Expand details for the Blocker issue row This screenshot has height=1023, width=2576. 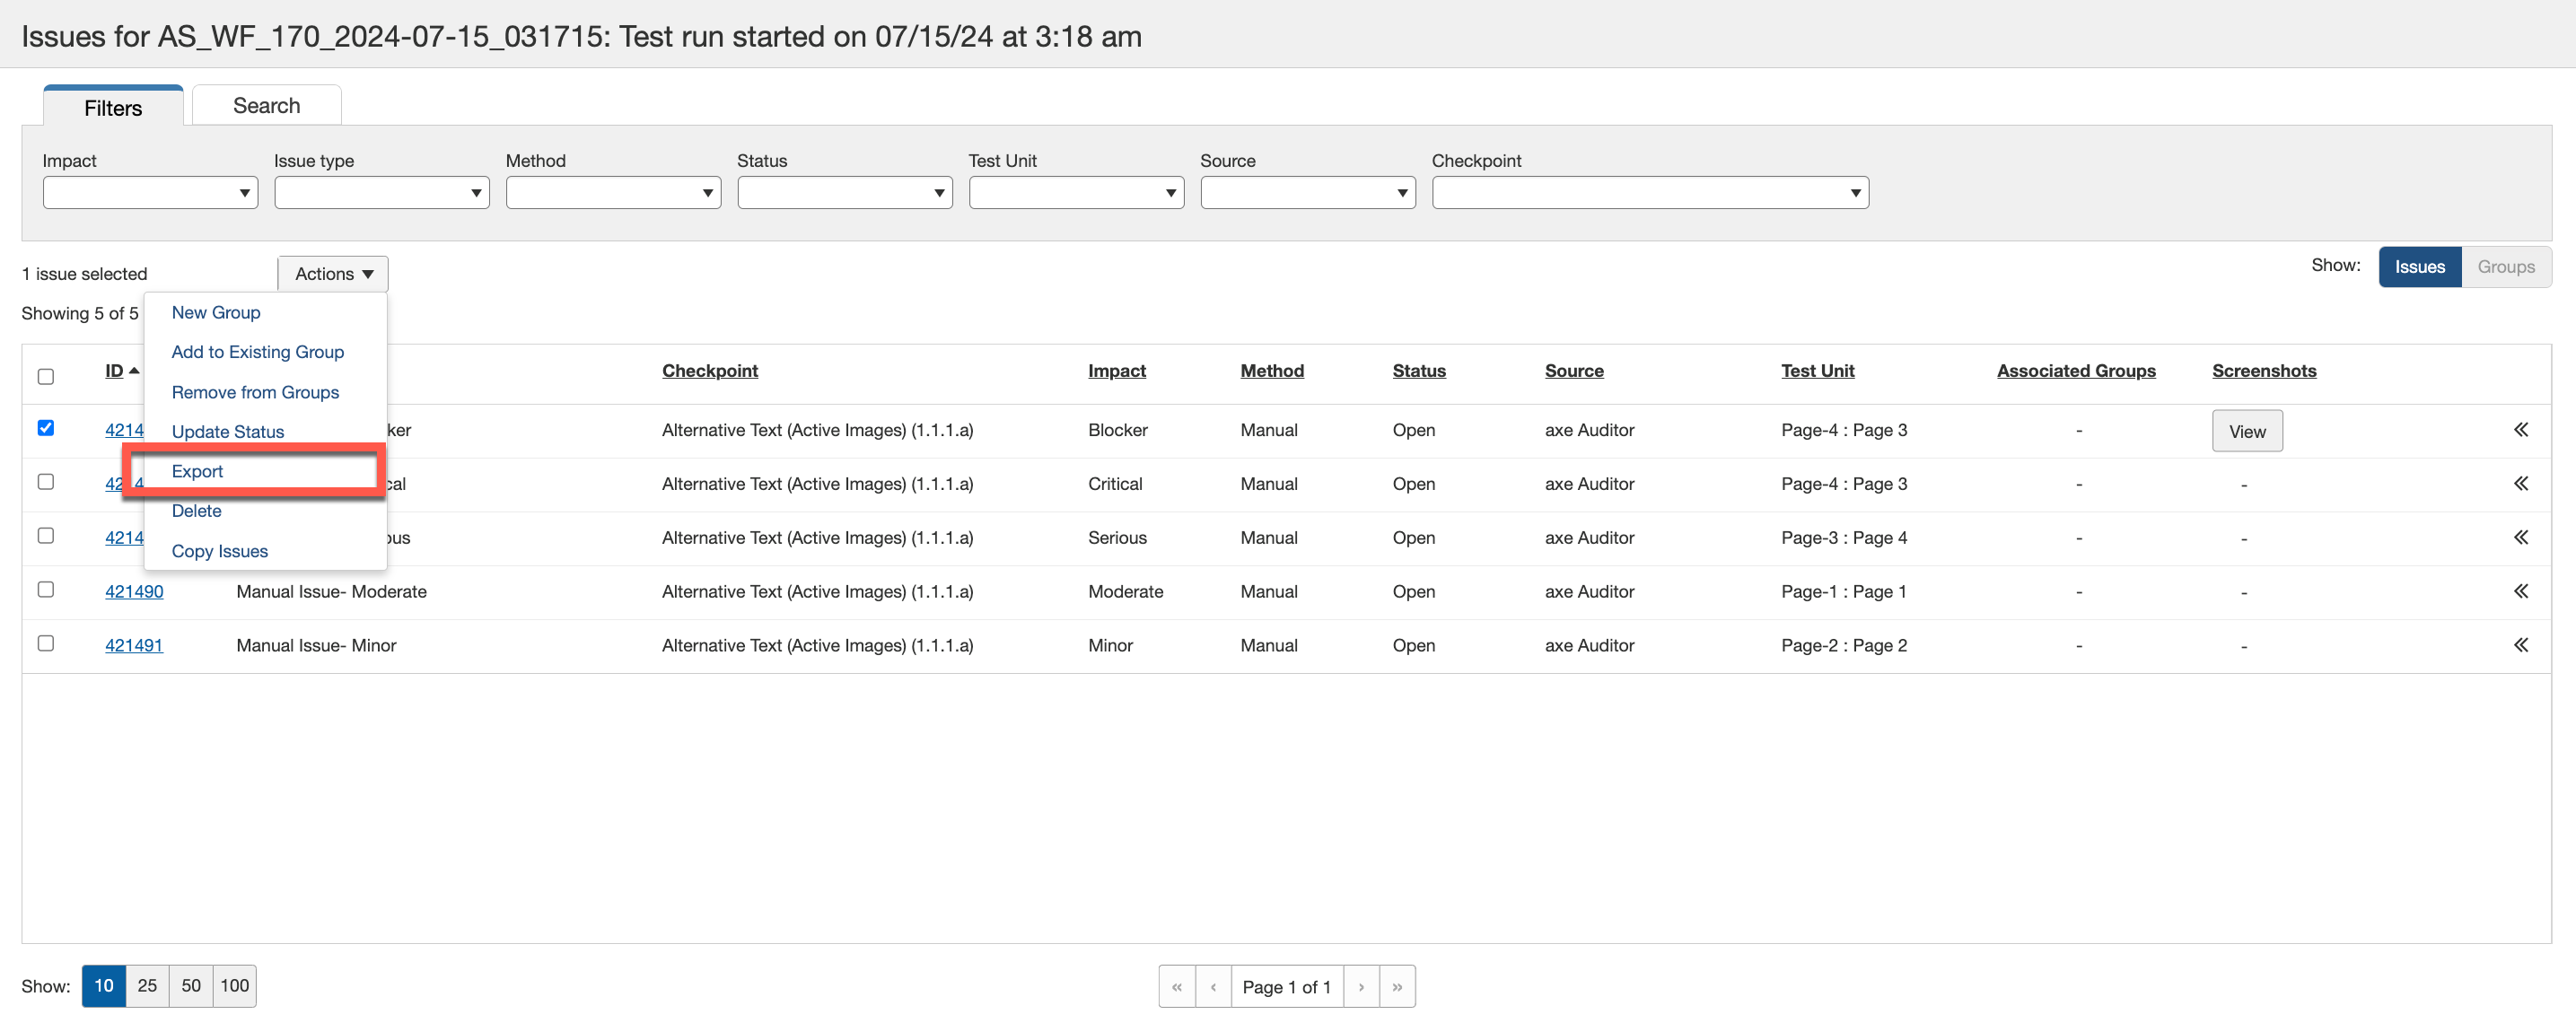[2520, 430]
